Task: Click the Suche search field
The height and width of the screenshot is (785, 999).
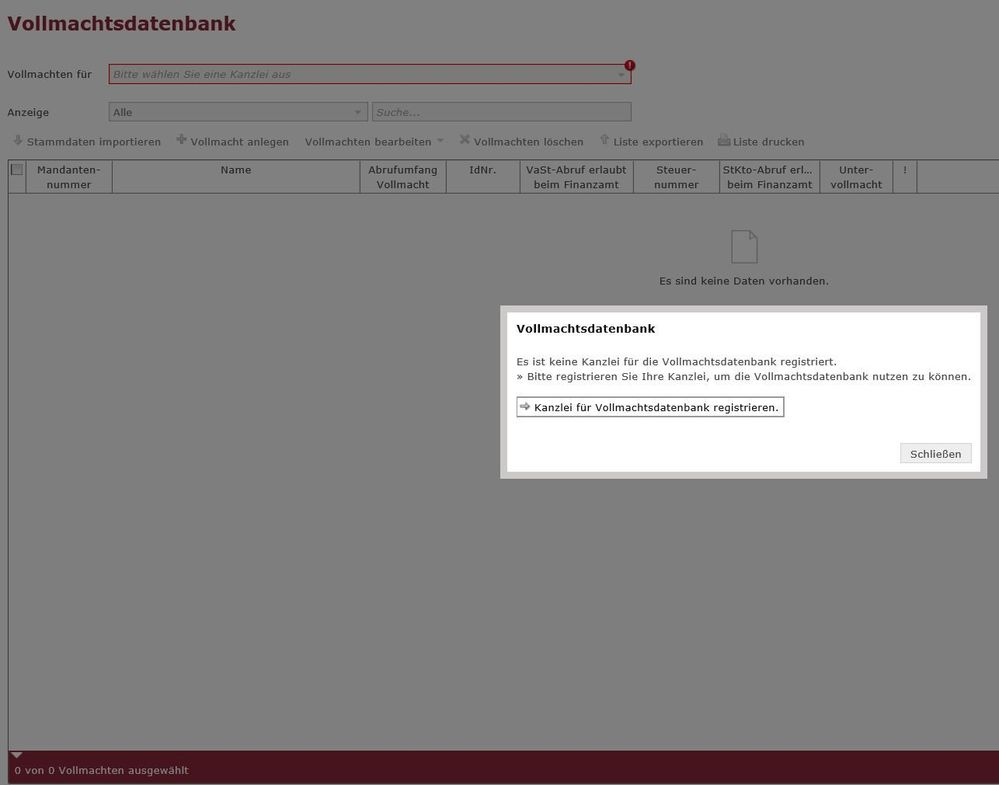Action: click(501, 112)
